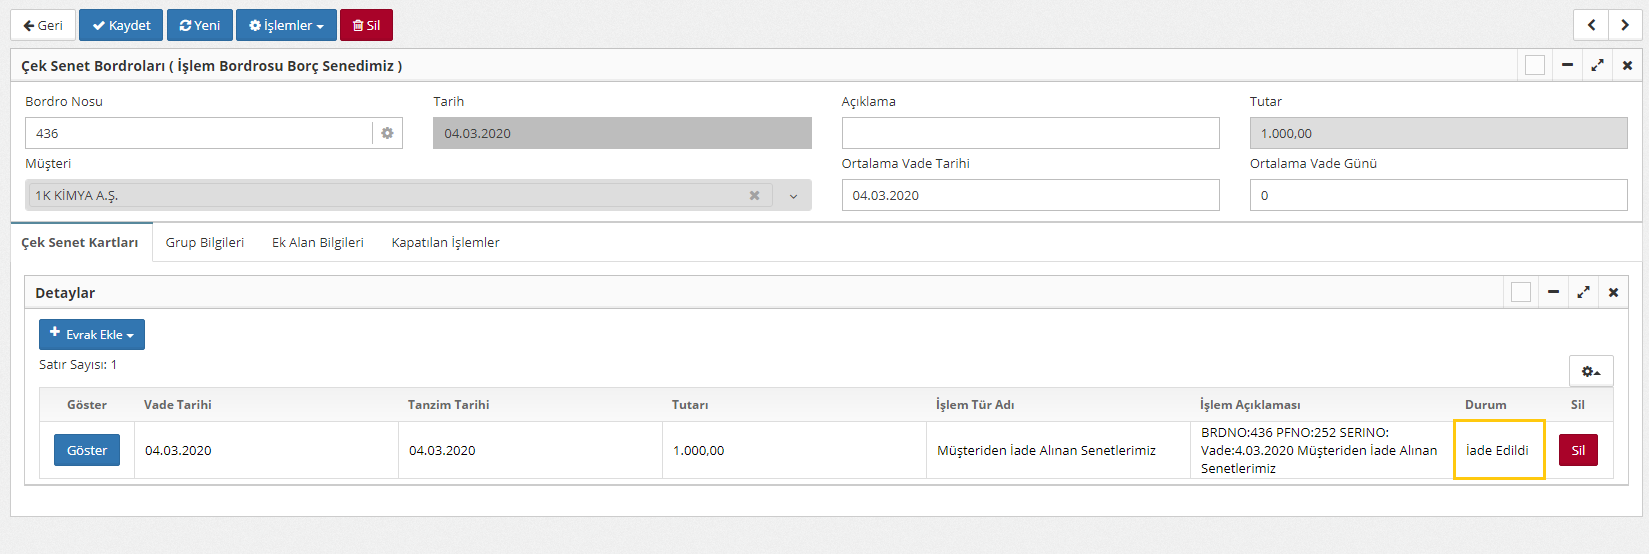Click the gear icon beside Bordro Nosu field
The width and height of the screenshot is (1649, 554).
(x=387, y=133)
